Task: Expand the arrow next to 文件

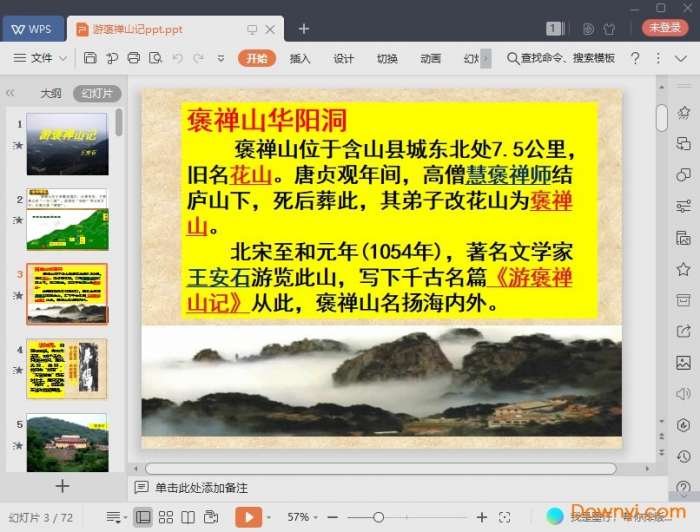Action: 63,58
